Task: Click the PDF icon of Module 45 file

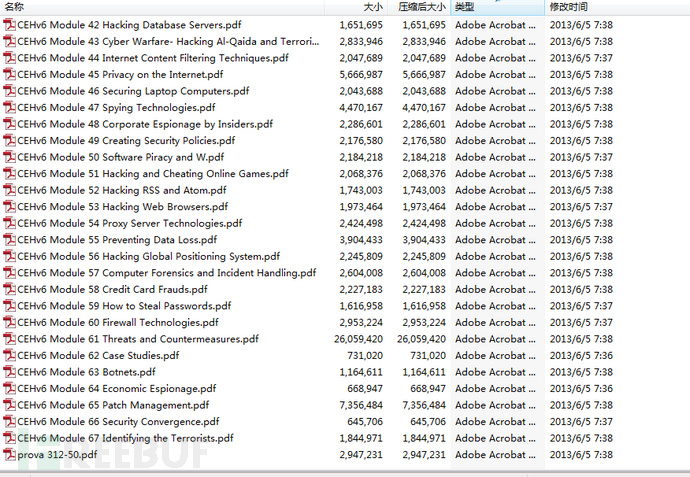Action: click(x=9, y=74)
